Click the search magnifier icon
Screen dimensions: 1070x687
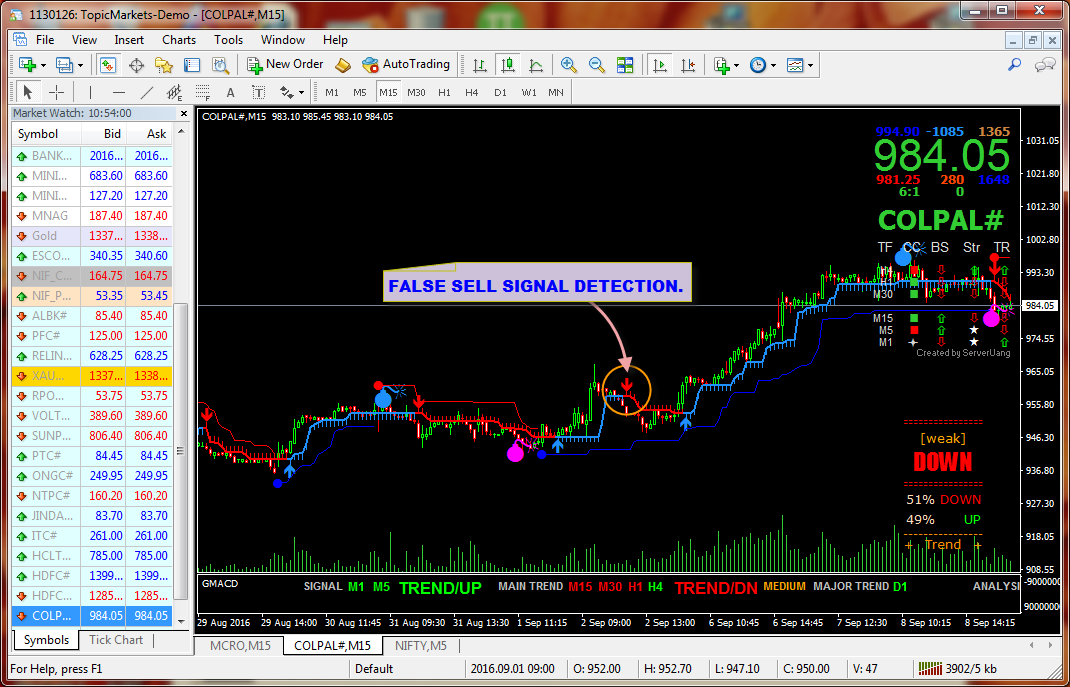click(1015, 65)
